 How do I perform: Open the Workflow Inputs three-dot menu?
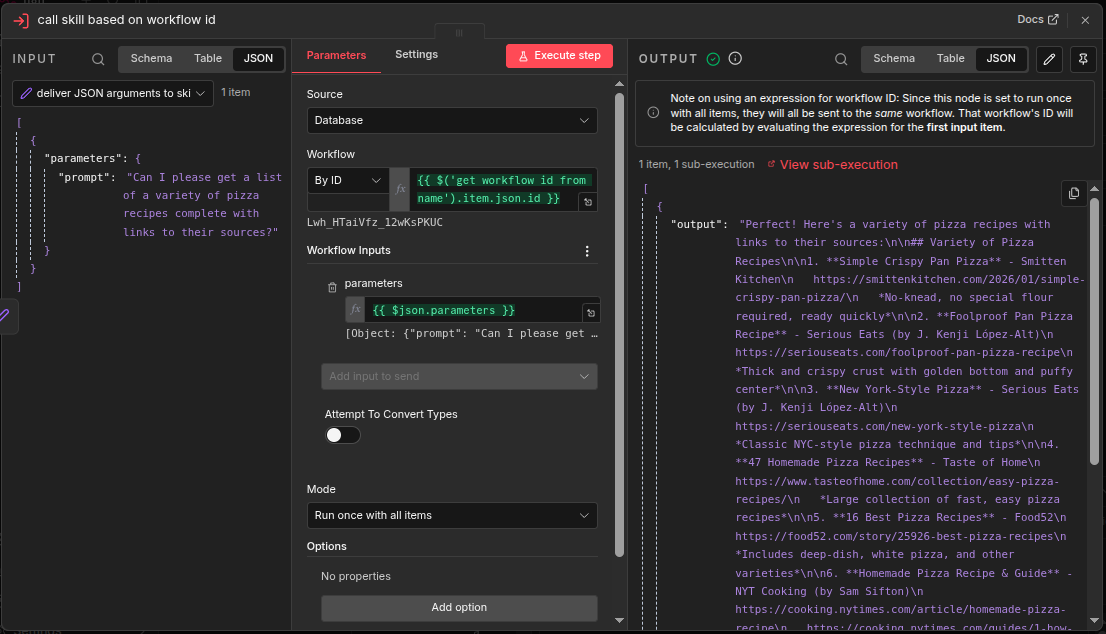coord(587,250)
